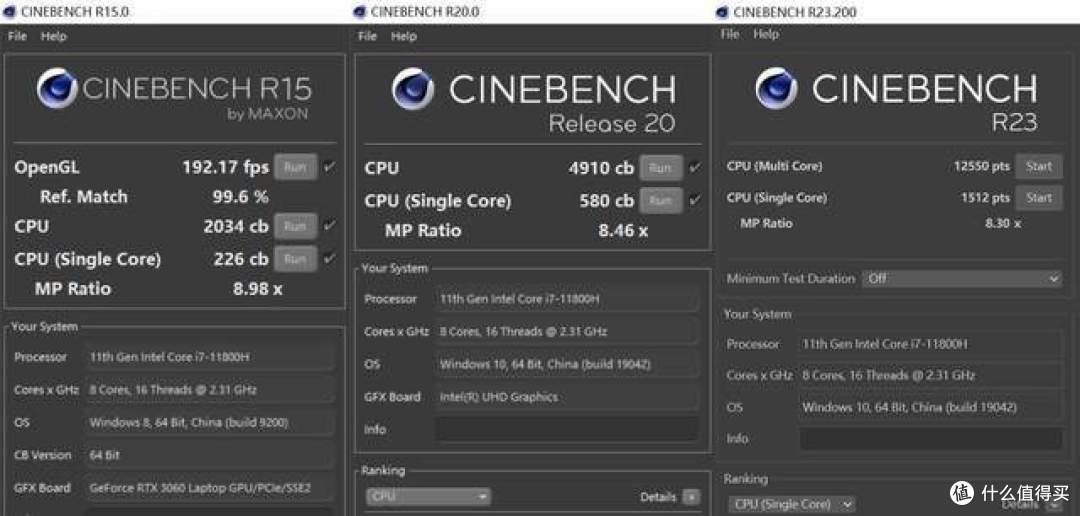Click the Cores x GHz value in R23
Viewport: 1080px width, 516px height.
point(931,375)
